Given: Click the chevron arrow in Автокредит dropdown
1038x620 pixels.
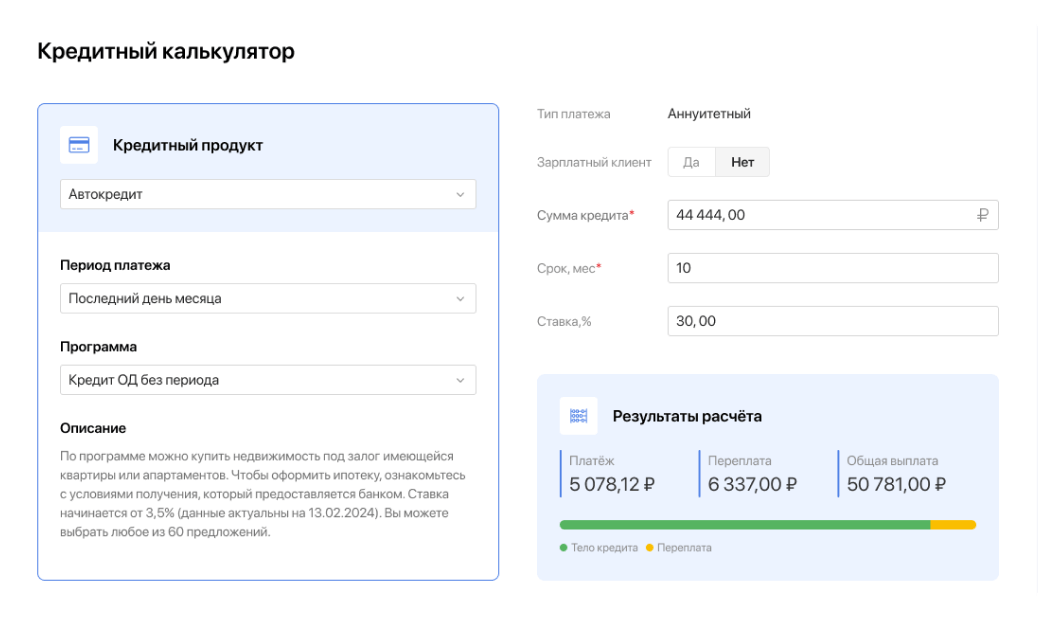Looking at the screenshot, I should pyautogui.click(x=460, y=195).
